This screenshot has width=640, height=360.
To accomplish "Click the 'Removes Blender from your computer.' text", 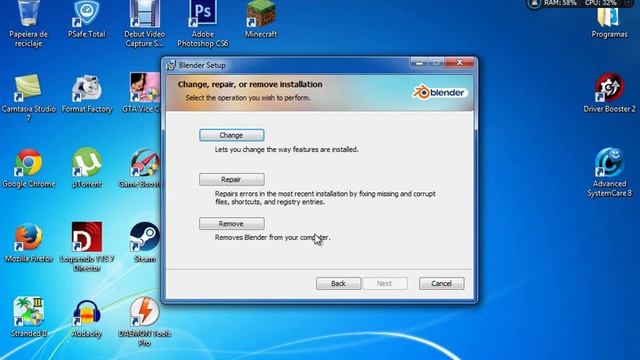I will 272,237.
